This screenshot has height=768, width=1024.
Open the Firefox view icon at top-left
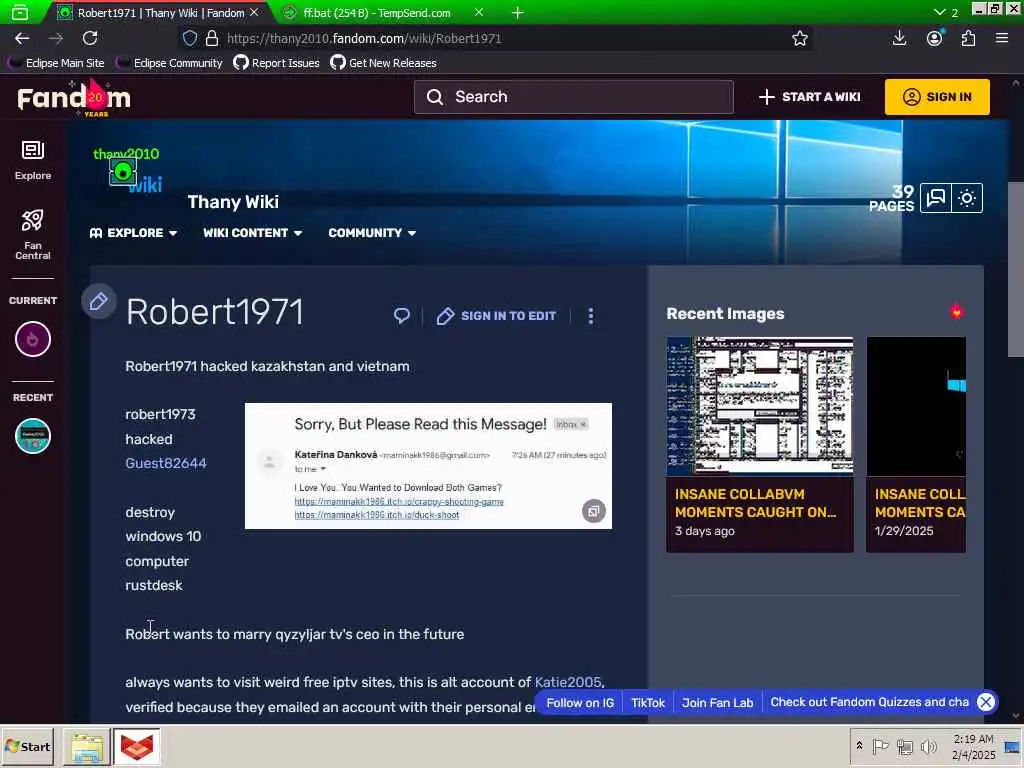(20, 12)
